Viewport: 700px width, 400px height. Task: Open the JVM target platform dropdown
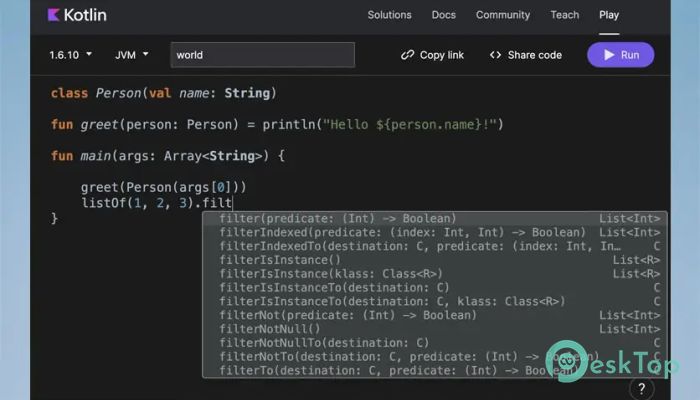pos(132,55)
